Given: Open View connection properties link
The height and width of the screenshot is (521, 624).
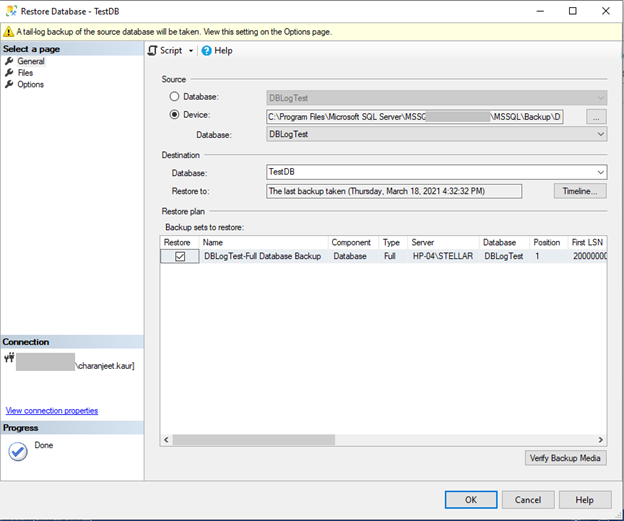Looking at the screenshot, I should point(52,411).
